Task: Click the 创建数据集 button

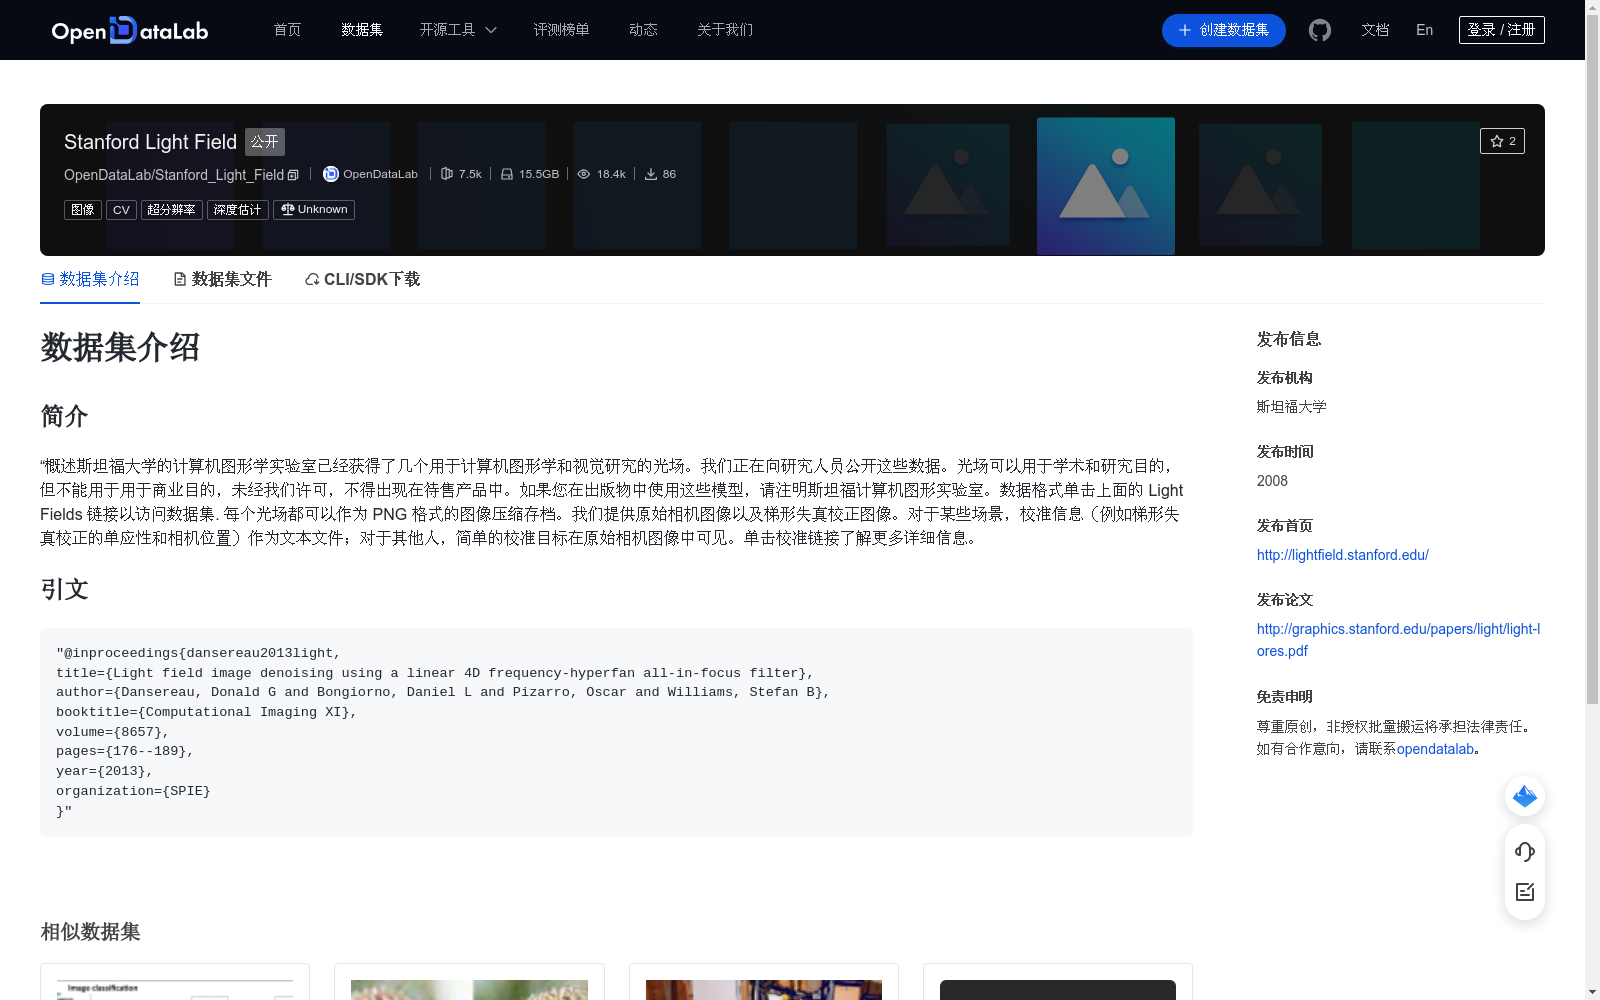Action: 1223,30
